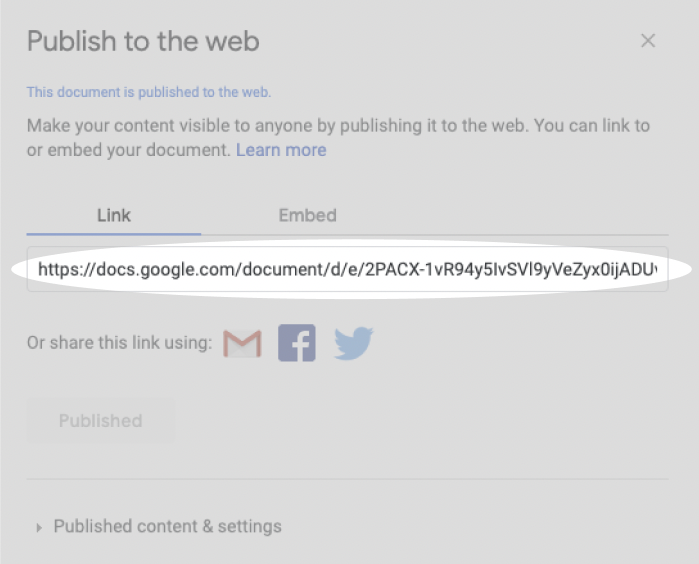This screenshot has width=699, height=564.
Task: Click the Published button
Action: click(x=101, y=420)
